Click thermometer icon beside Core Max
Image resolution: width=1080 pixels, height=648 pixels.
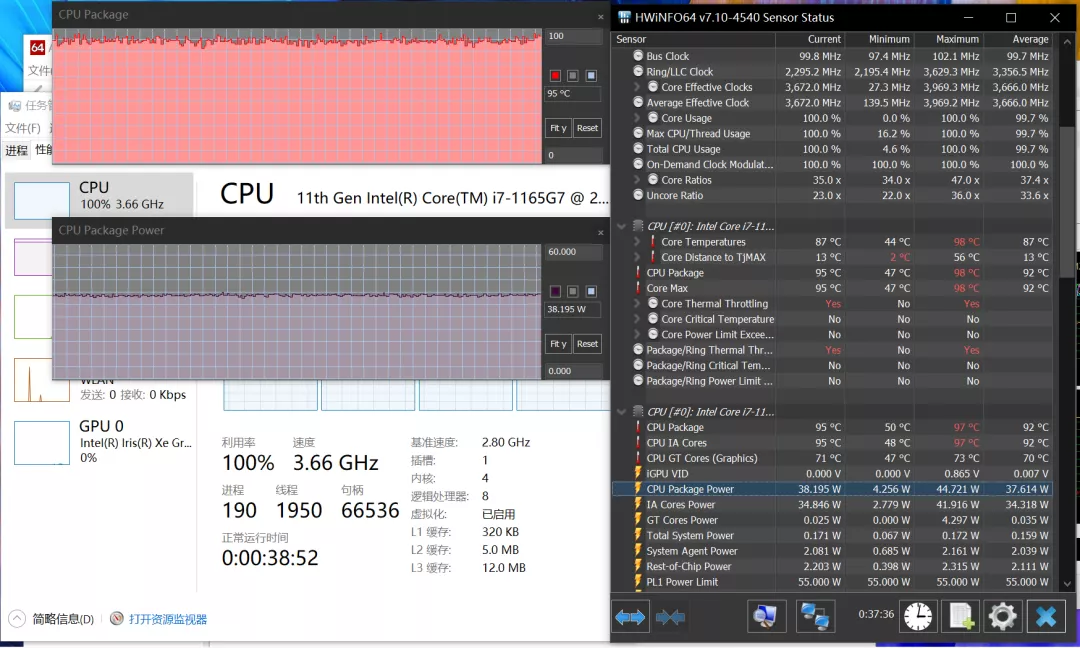coord(638,288)
